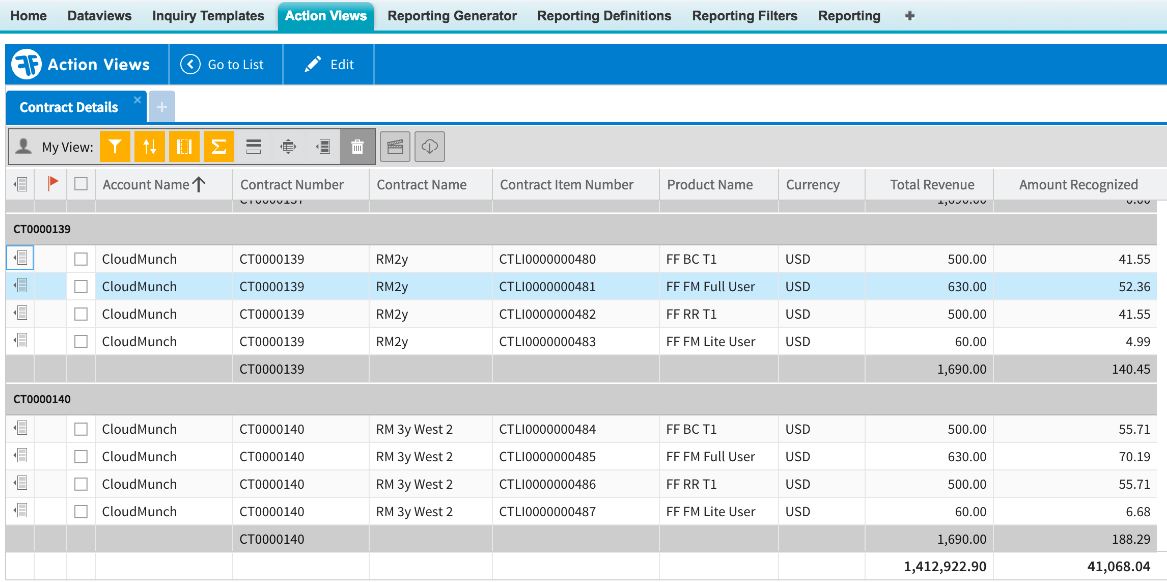This screenshot has width=1167, height=582.
Task: Sort by Account Name column header
Action: [146, 184]
